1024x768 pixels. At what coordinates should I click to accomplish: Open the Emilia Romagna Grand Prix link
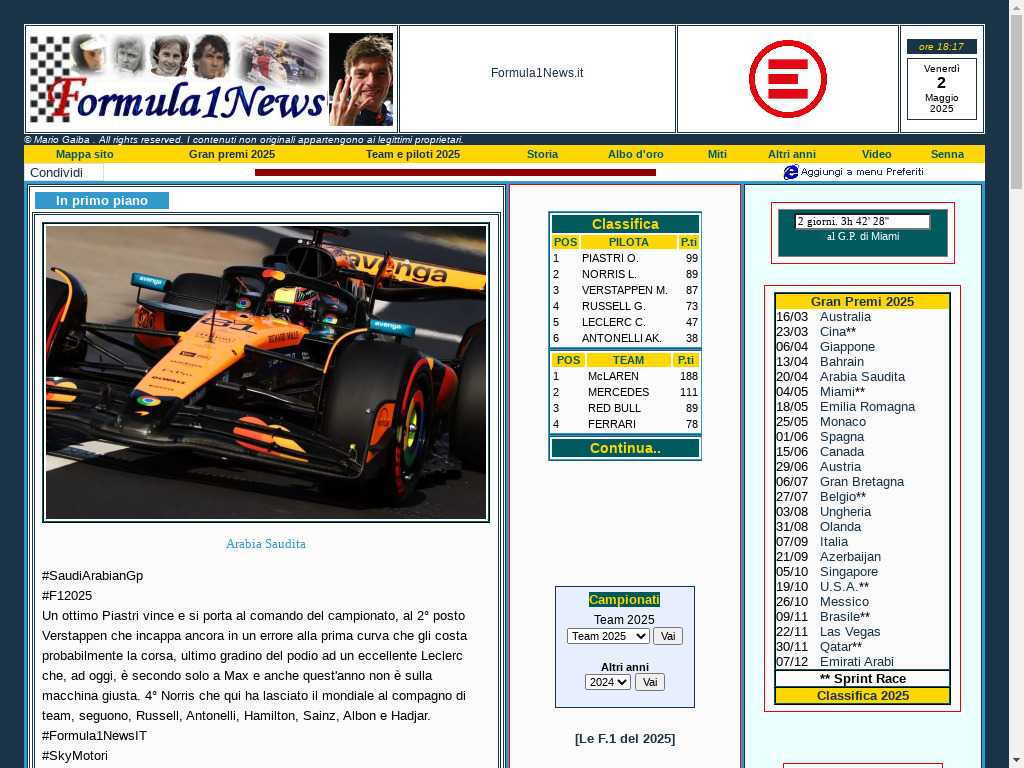coord(867,407)
